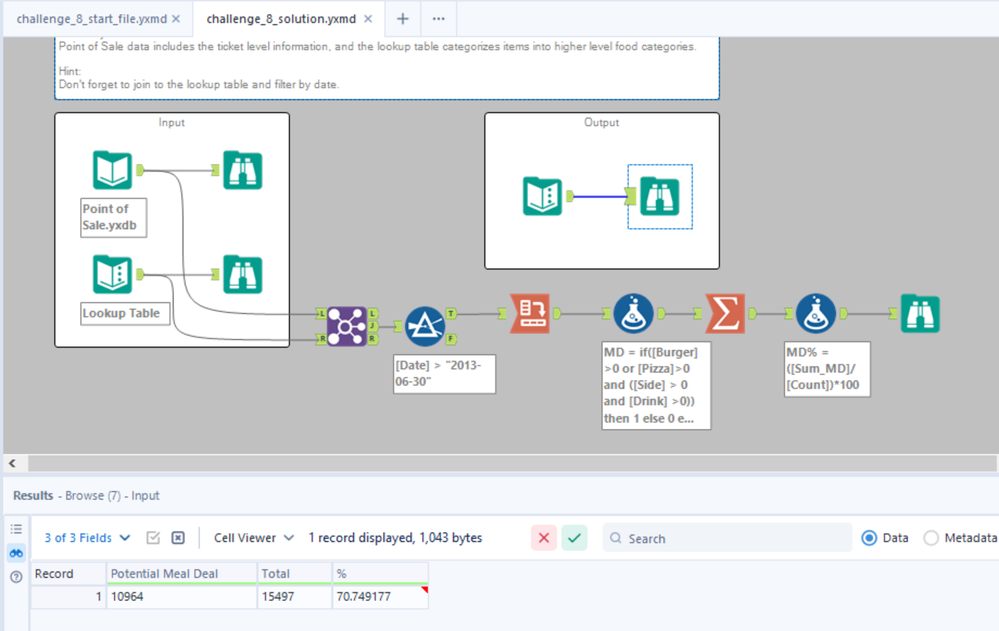
Task: Click the % column header
Action: [380, 574]
